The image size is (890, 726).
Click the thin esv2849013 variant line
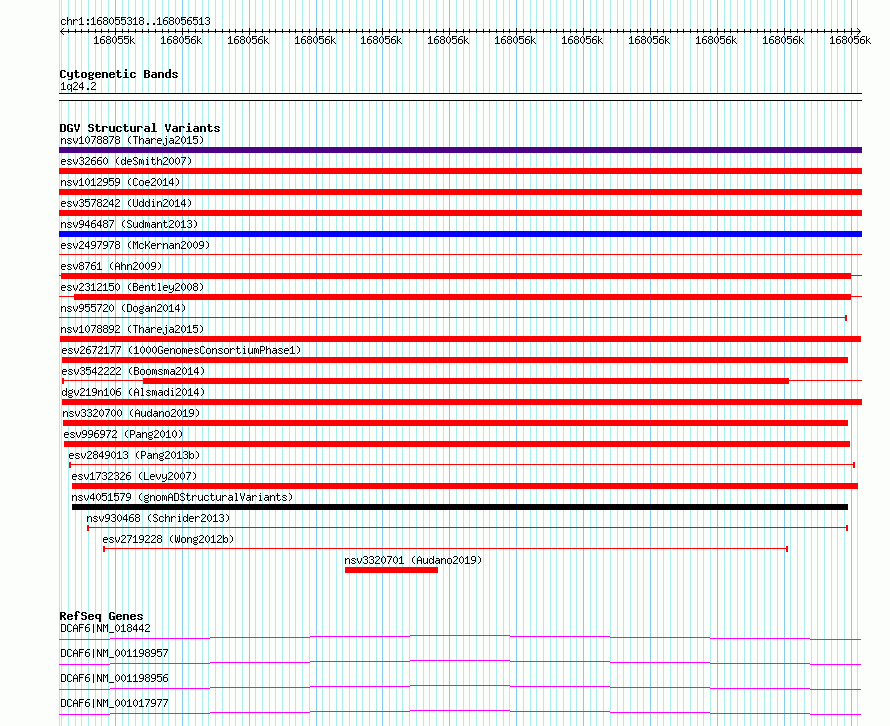[462, 465]
